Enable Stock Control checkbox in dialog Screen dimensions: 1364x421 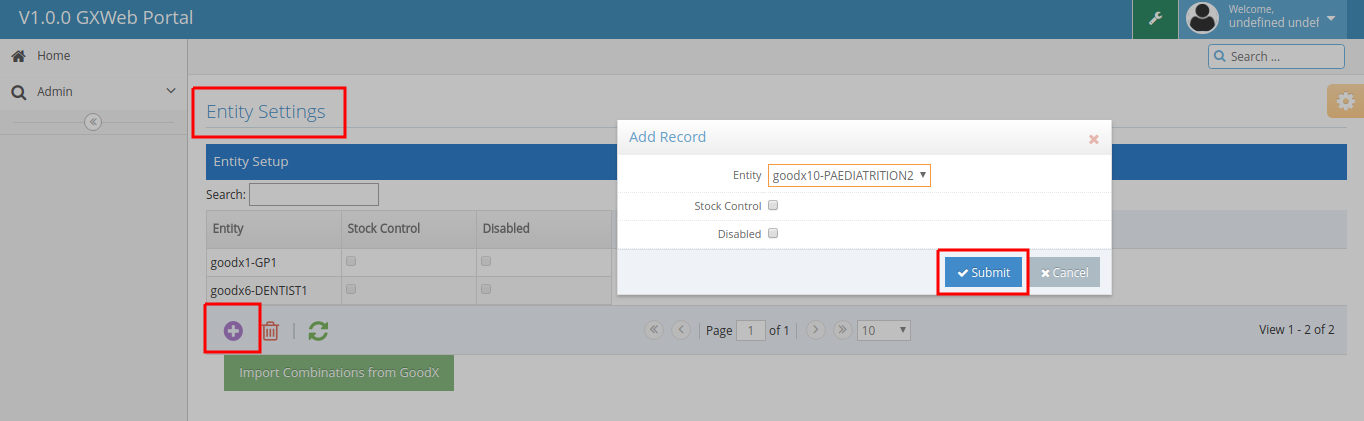[x=773, y=206]
